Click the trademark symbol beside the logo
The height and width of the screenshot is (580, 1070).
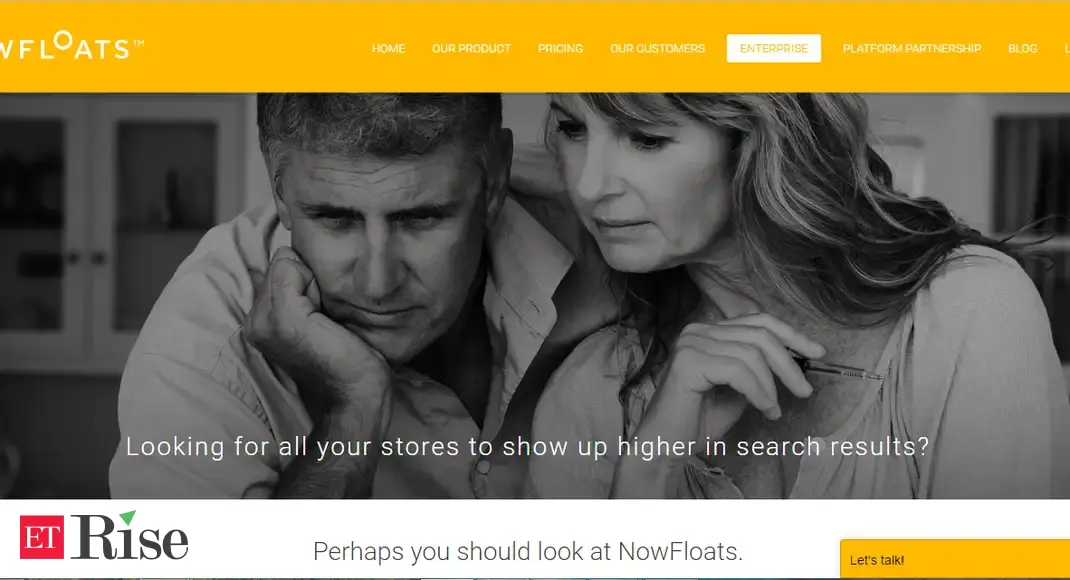pyautogui.click(x=139, y=43)
